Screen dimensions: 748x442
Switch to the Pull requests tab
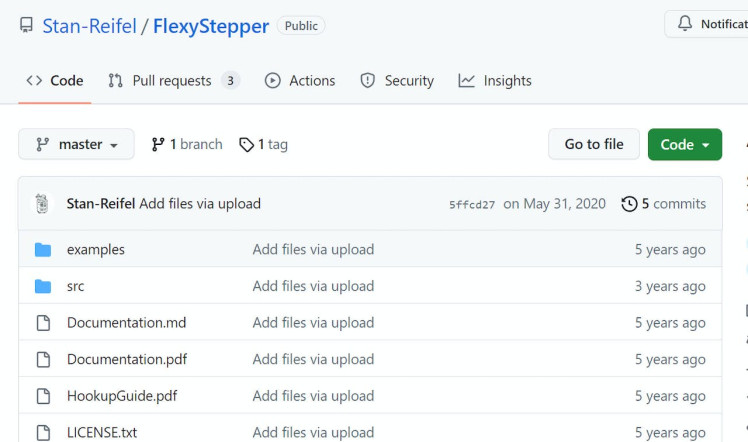tap(173, 81)
